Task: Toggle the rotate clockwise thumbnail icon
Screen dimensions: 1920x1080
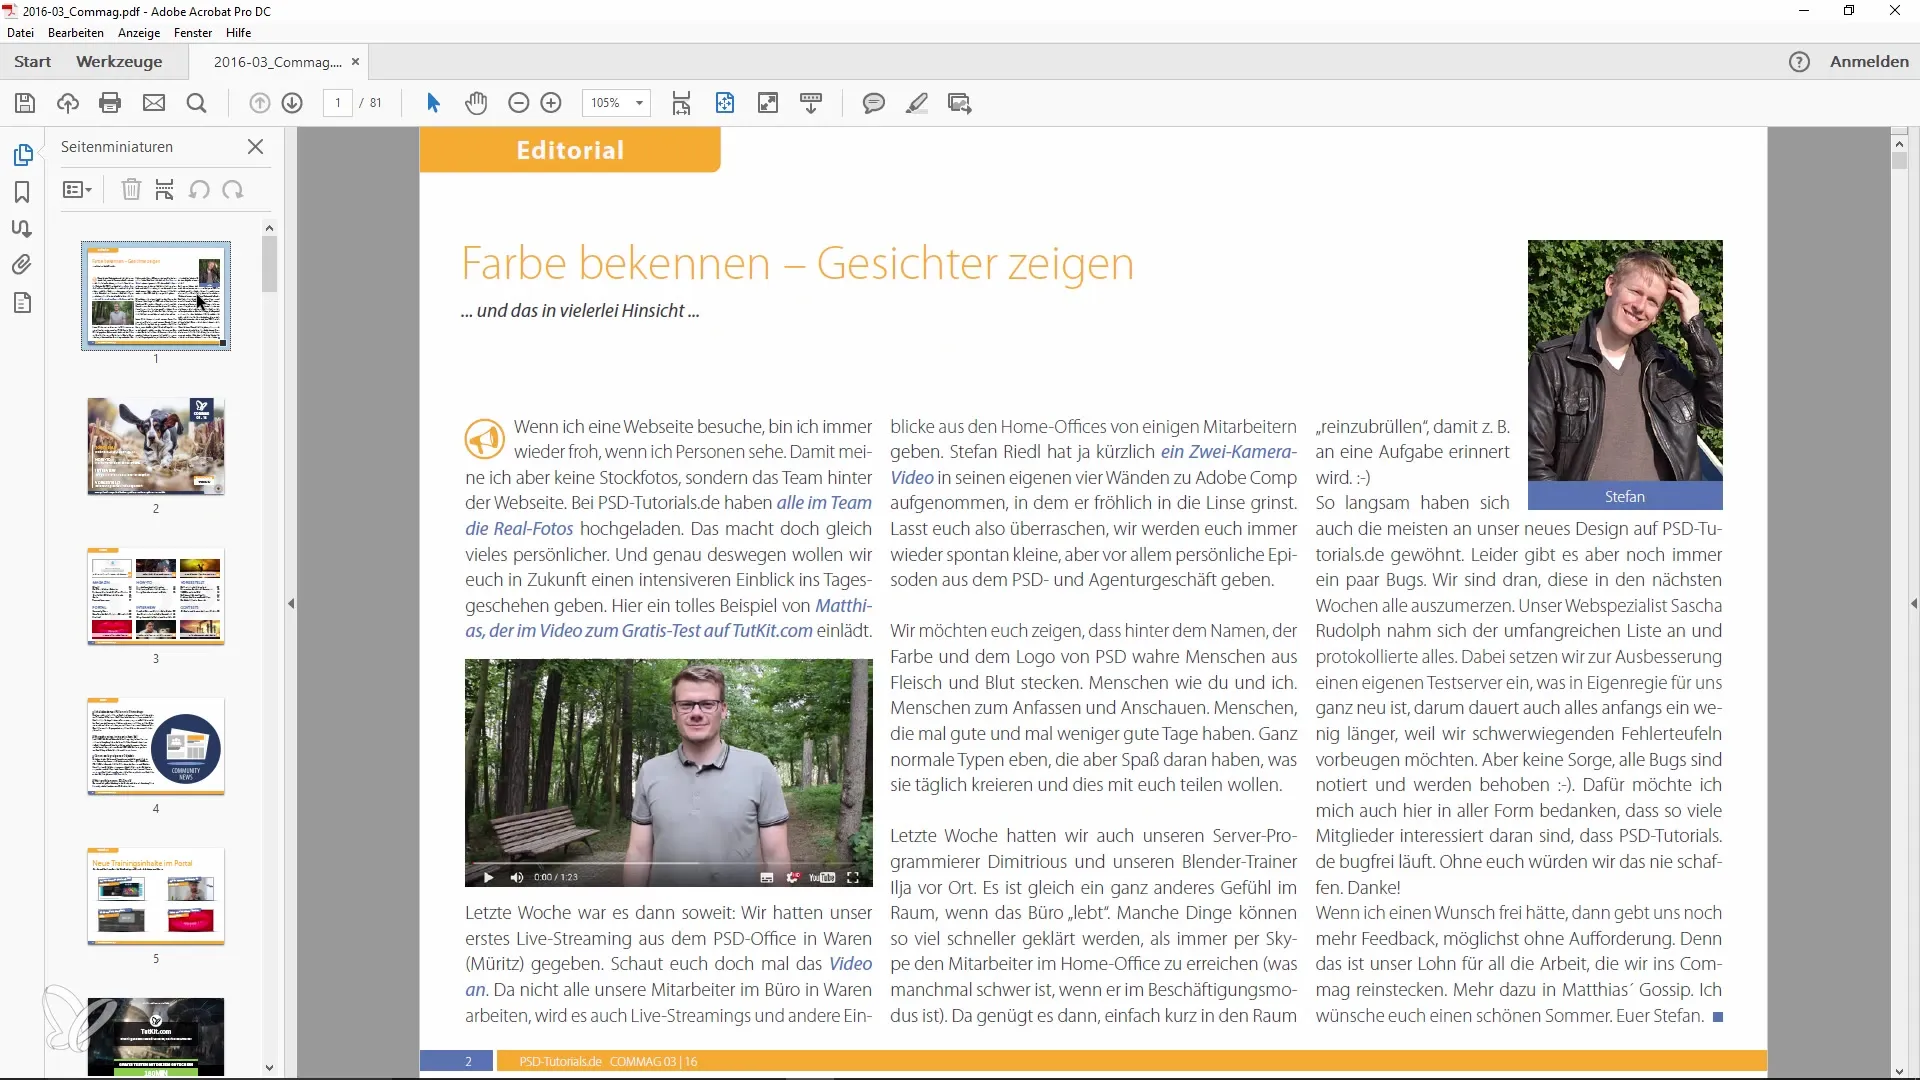Action: tap(232, 190)
